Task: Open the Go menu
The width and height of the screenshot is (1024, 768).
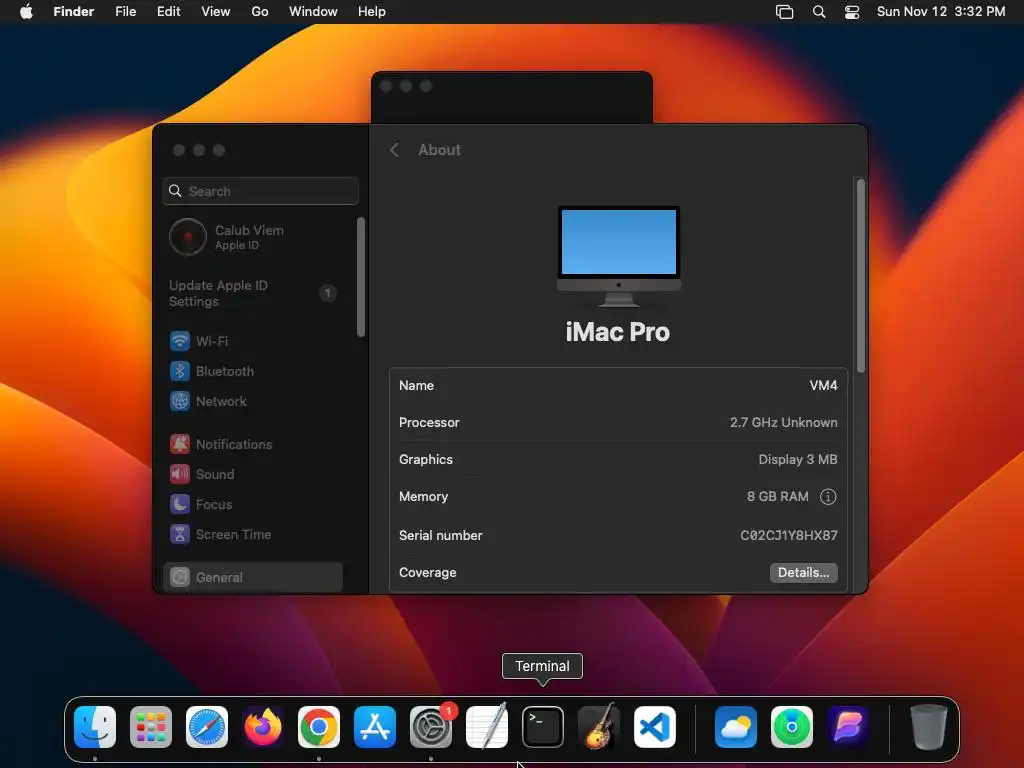Action: pyautogui.click(x=260, y=11)
